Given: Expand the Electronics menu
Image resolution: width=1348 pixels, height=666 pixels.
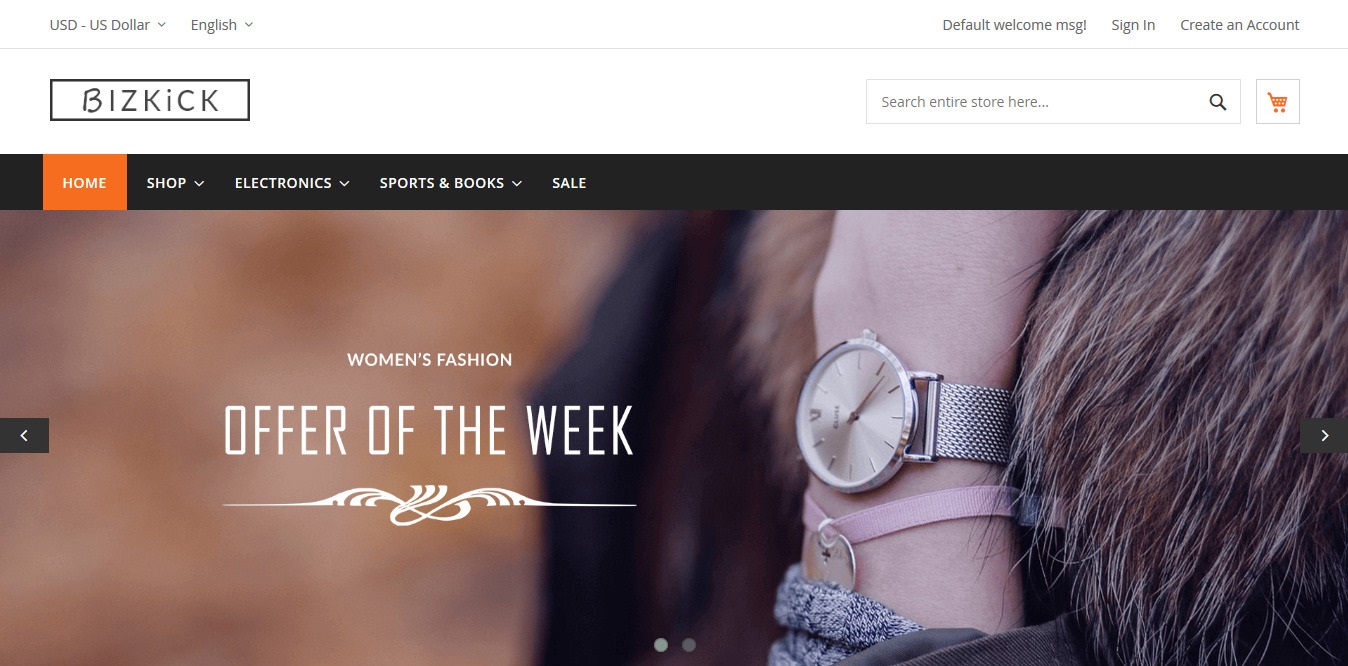Looking at the screenshot, I should (x=292, y=183).
